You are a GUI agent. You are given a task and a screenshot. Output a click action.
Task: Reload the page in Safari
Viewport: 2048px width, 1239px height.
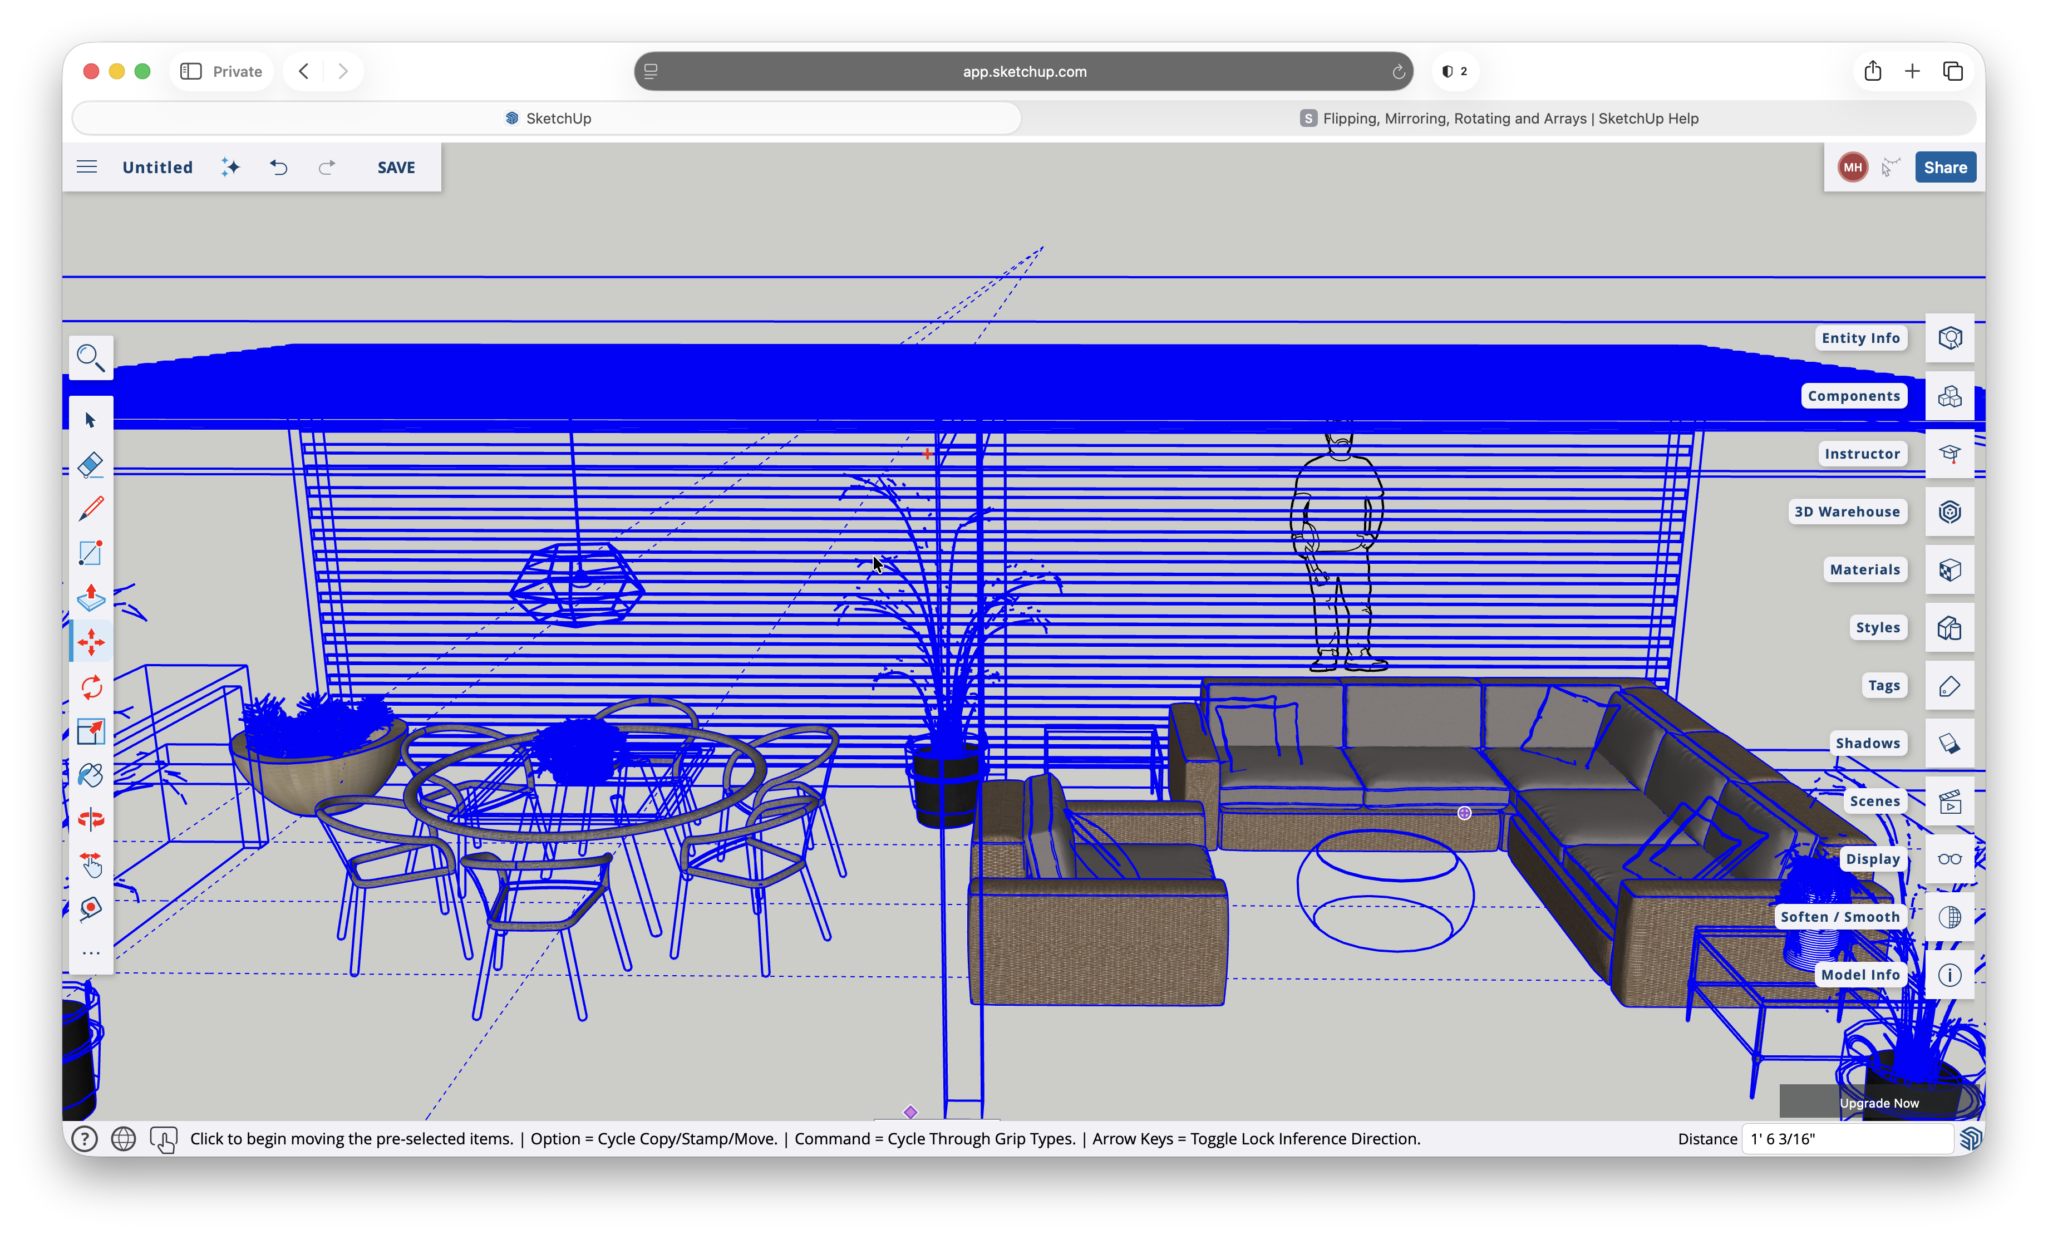[1398, 71]
